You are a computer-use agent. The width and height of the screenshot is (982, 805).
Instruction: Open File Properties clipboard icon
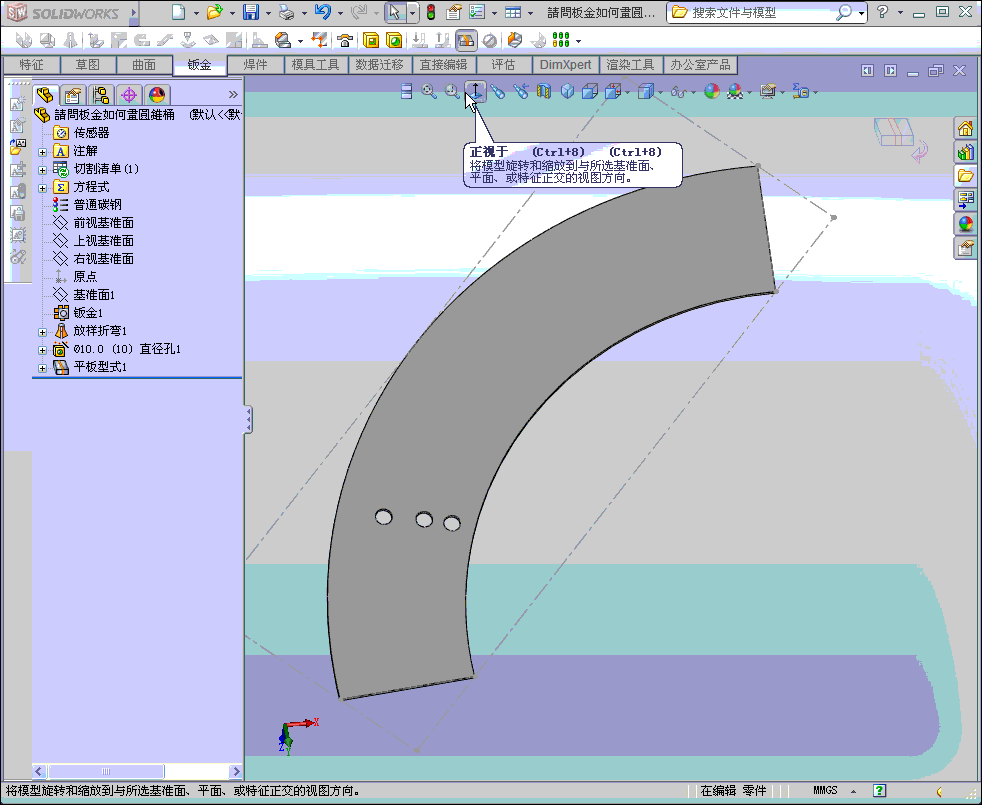(x=454, y=12)
